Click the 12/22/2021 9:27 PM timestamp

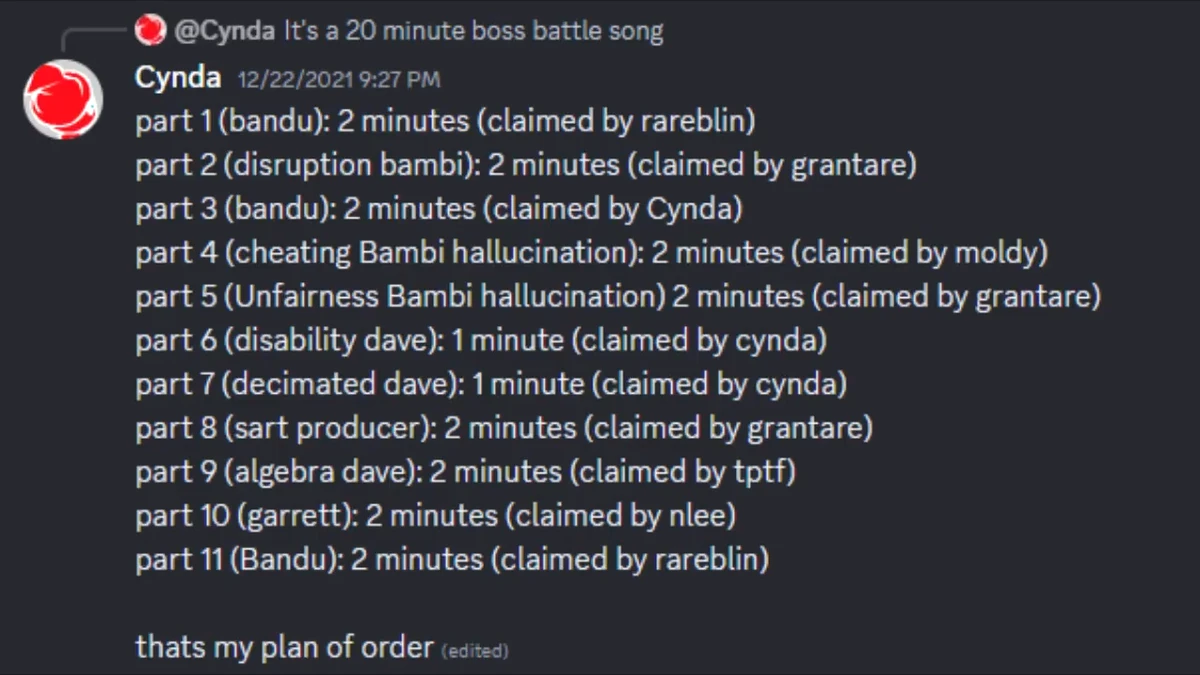pyautogui.click(x=339, y=80)
